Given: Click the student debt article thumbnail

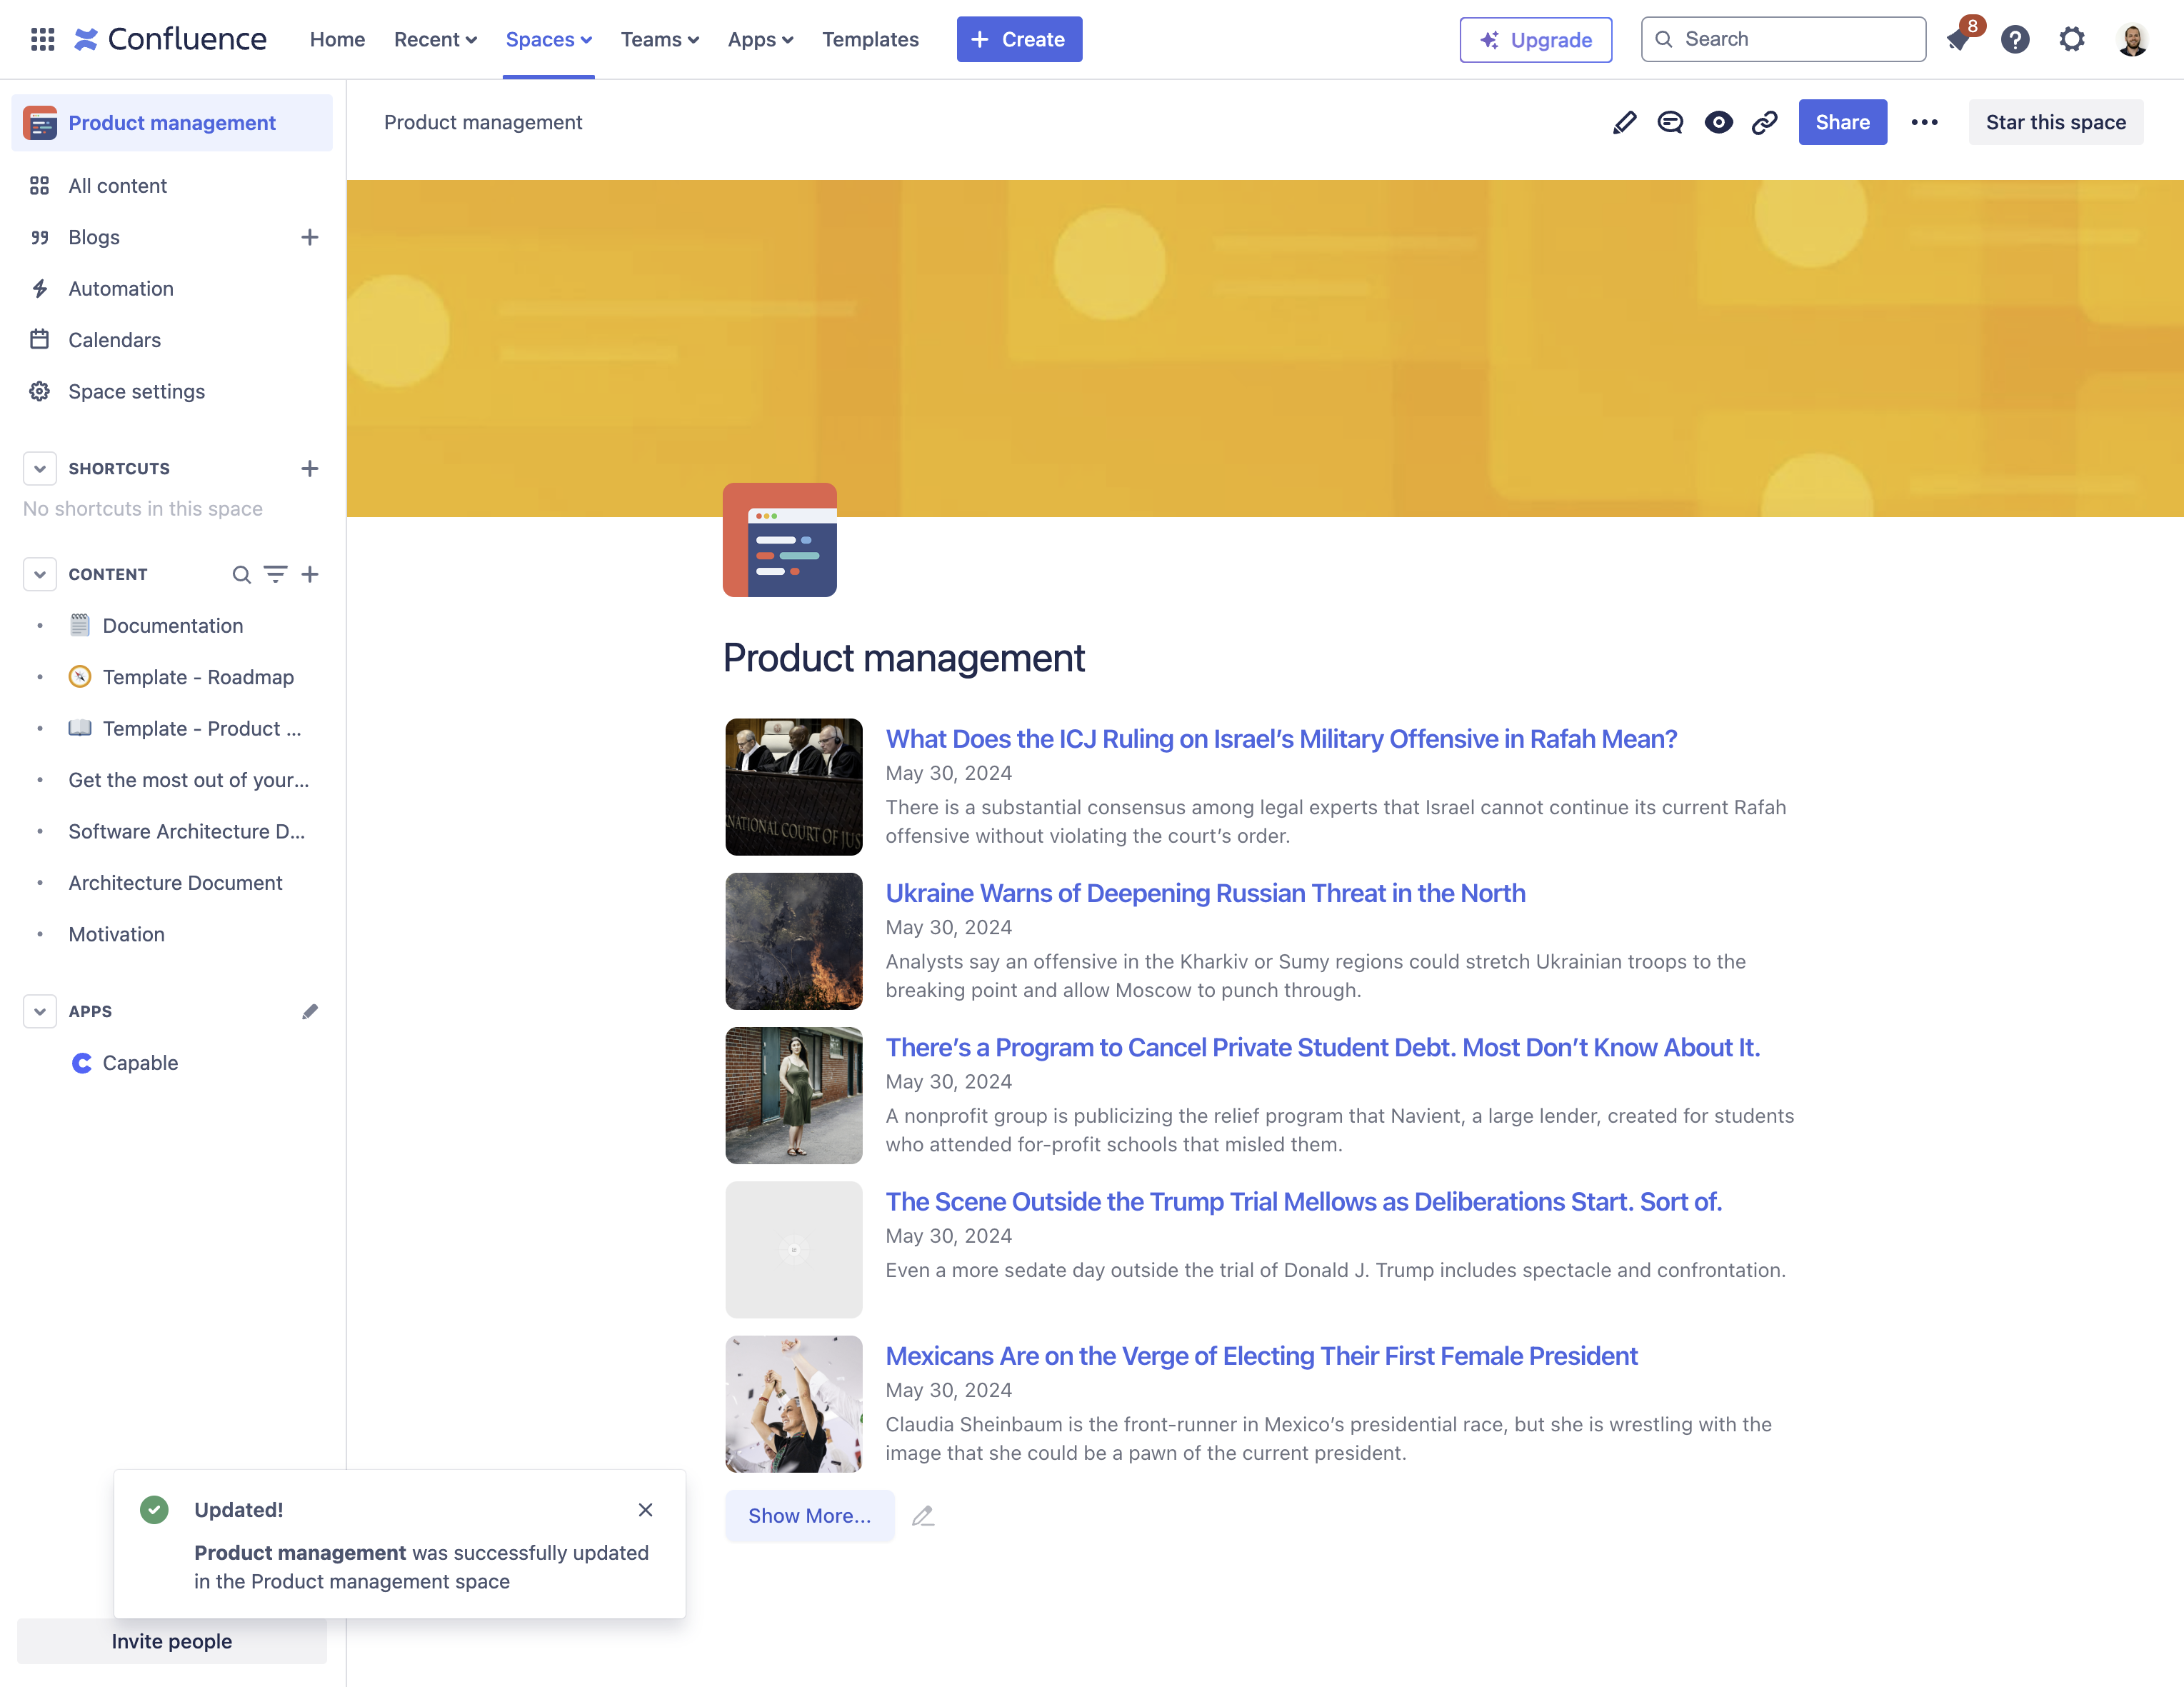Looking at the screenshot, I should coord(793,1095).
